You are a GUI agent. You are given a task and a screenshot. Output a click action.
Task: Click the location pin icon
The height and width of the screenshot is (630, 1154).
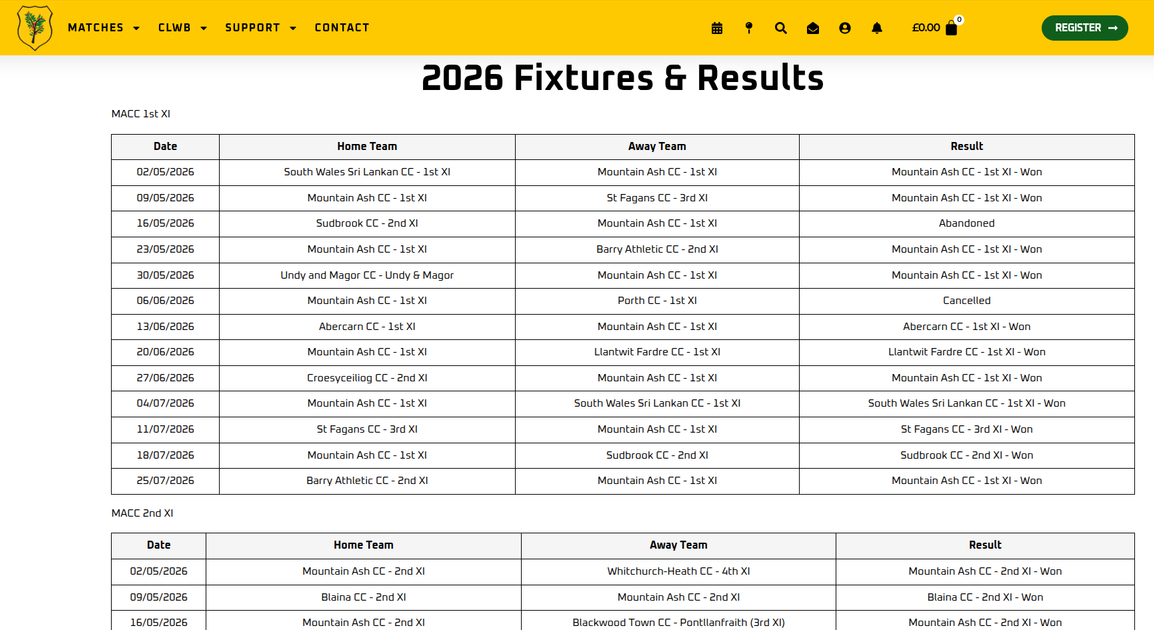coord(748,28)
